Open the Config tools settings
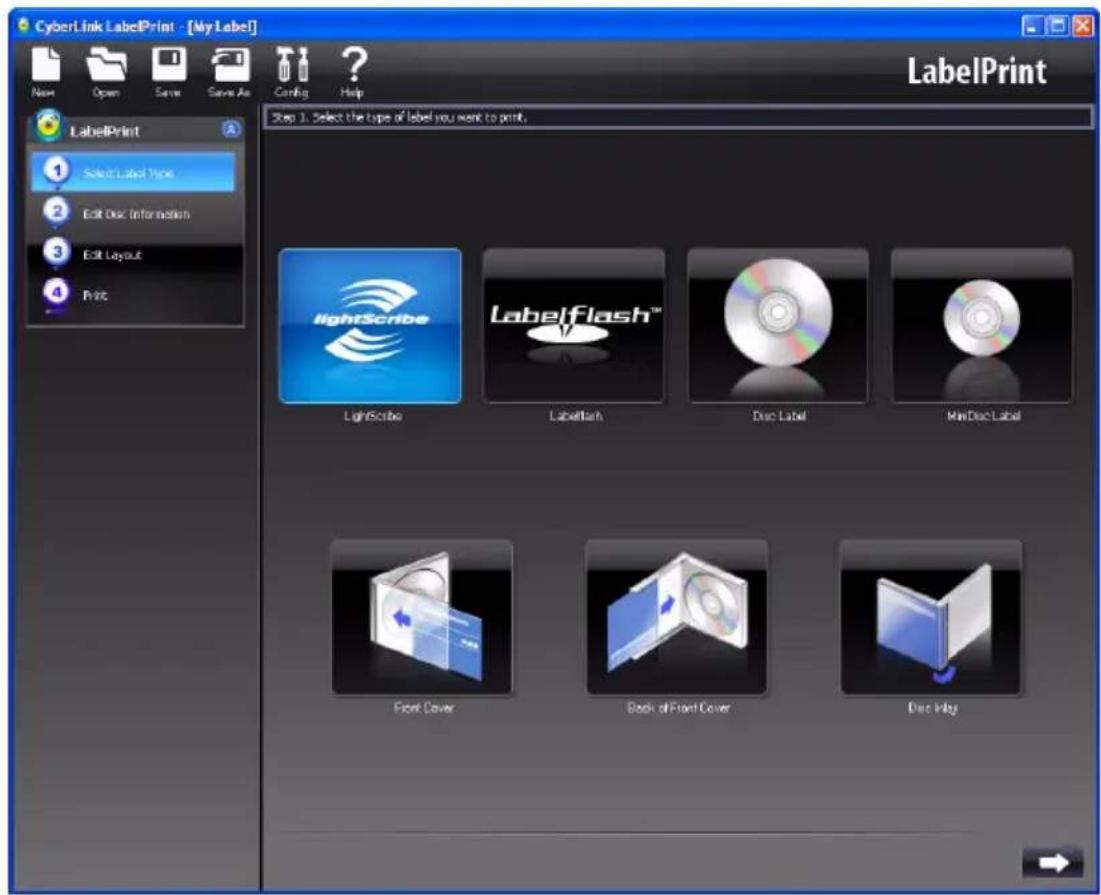Screen dimensions: 1101x895 pyautogui.click(x=291, y=72)
